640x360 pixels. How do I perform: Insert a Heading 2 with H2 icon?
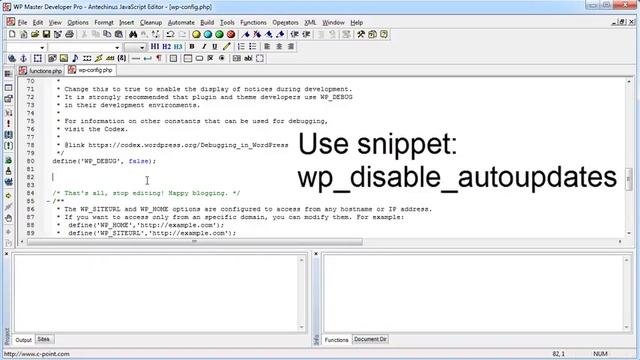pyautogui.click(x=167, y=47)
